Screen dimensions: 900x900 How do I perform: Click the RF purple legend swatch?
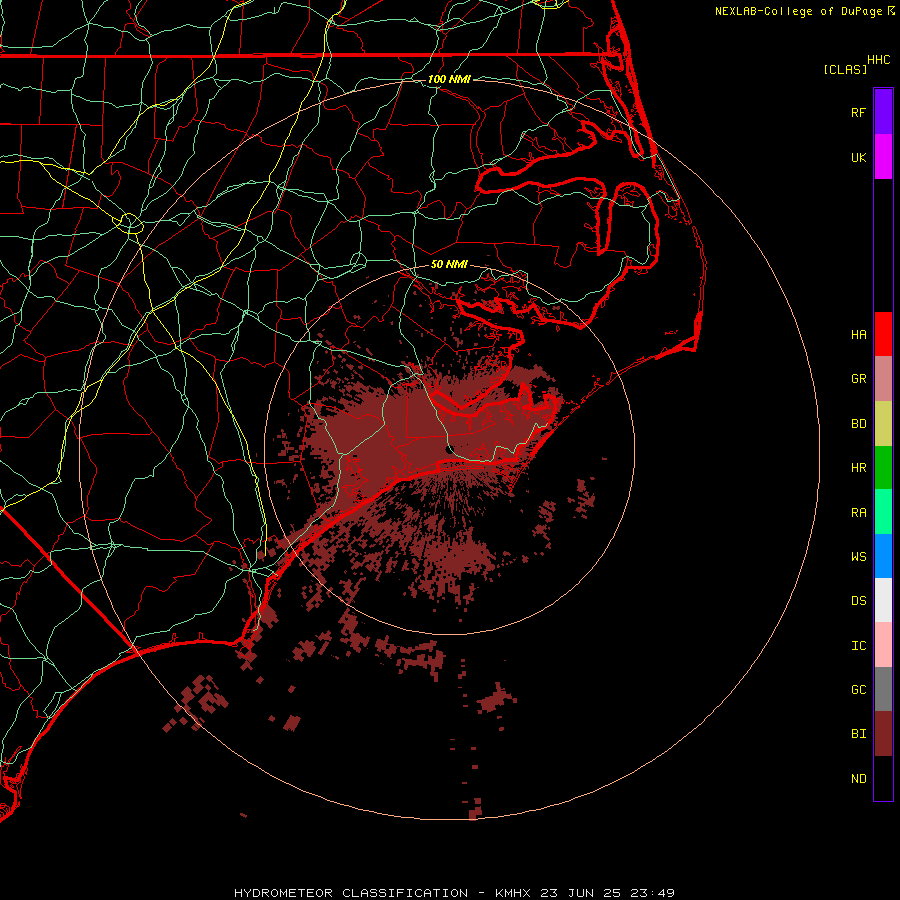(x=883, y=112)
